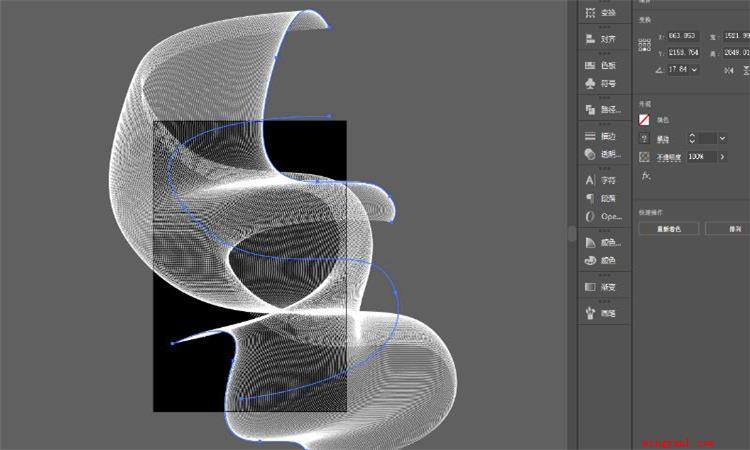The height and width of the screenshot is (450, 750).
Task: Click the flip horizontal icon
Action: coord(728,70)
